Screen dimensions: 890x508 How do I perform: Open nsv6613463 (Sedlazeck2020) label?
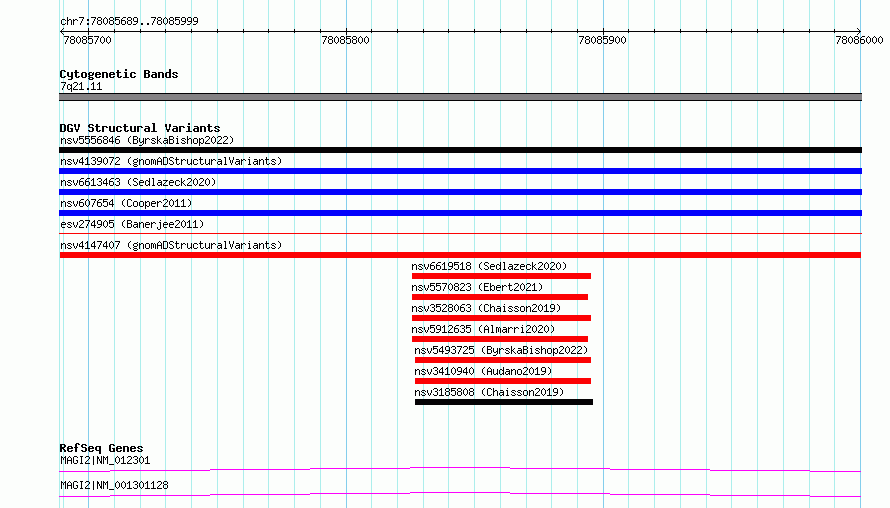(138, 182)
